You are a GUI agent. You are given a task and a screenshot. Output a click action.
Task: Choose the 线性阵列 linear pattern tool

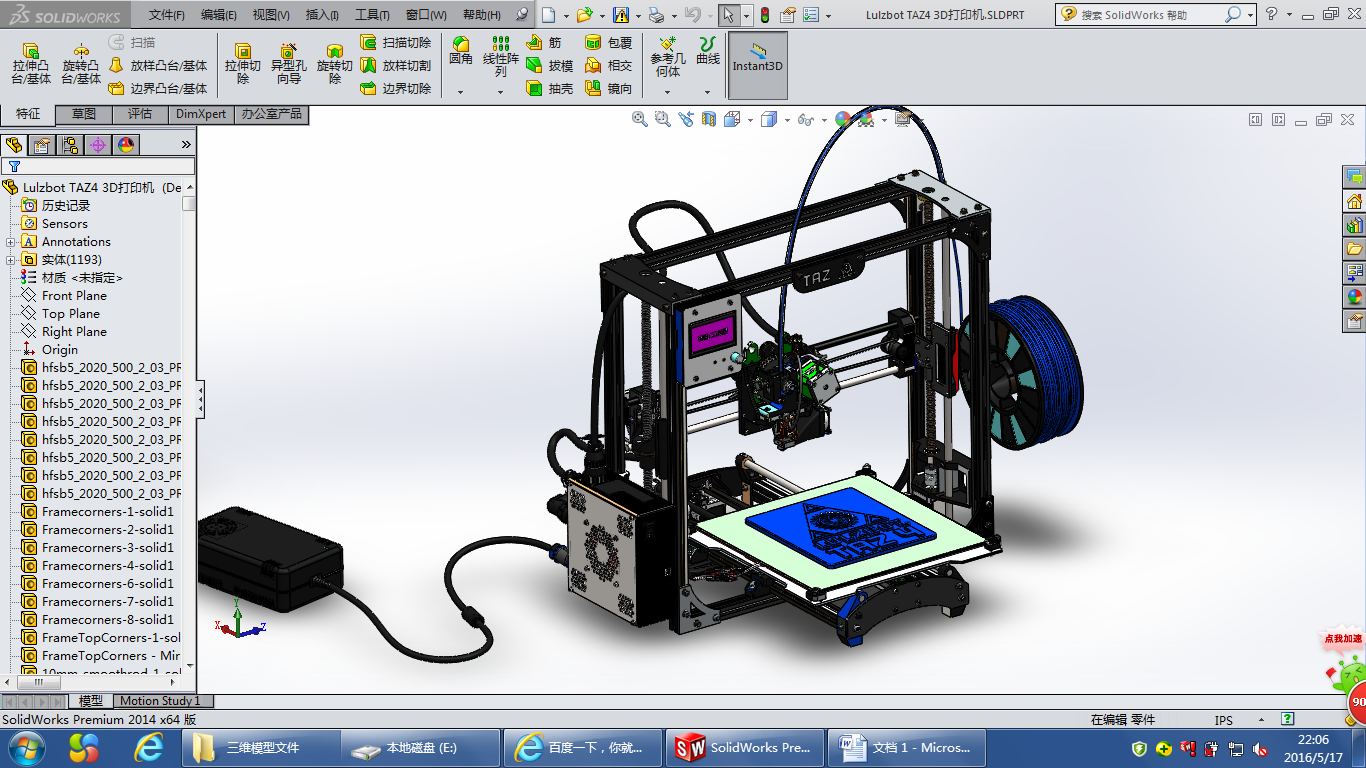(501, 56)
